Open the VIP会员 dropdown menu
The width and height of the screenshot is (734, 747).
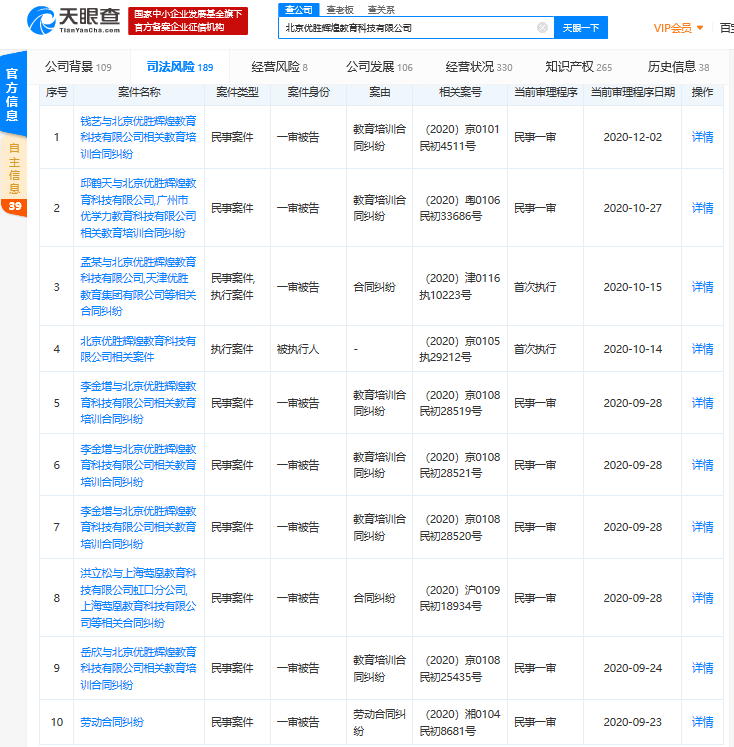pyautogui.click(x=678, y=28)
